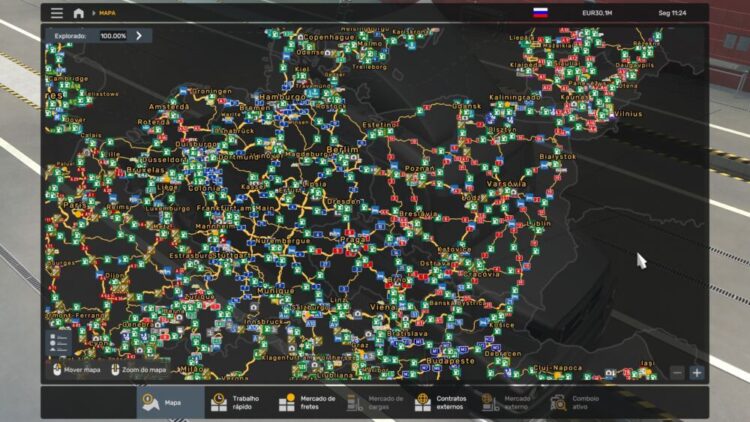The width and height of the screenshot is (750, 422).
Task: Click the Zoom do mapa hint
Action: (139, 370)
